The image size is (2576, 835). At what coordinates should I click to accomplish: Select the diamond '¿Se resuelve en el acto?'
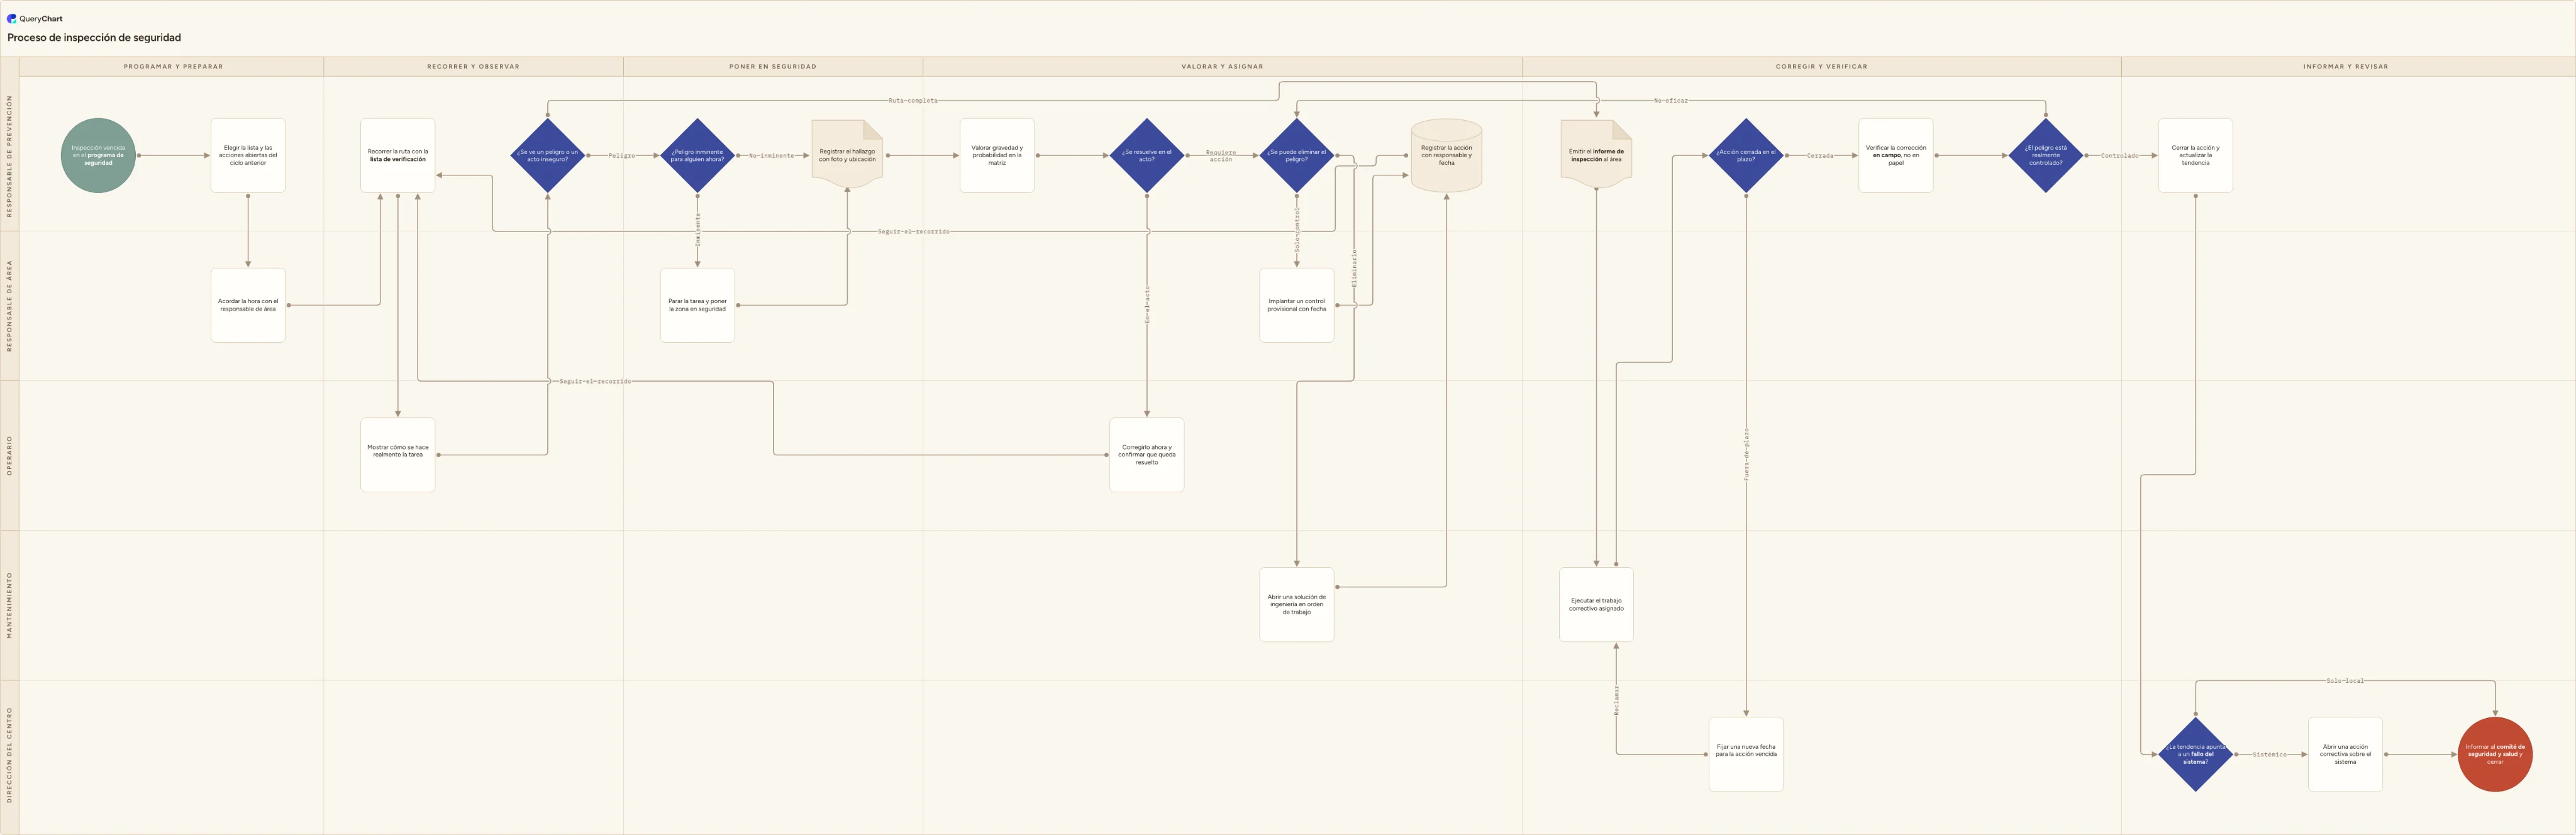click(x=1147, y=155)
